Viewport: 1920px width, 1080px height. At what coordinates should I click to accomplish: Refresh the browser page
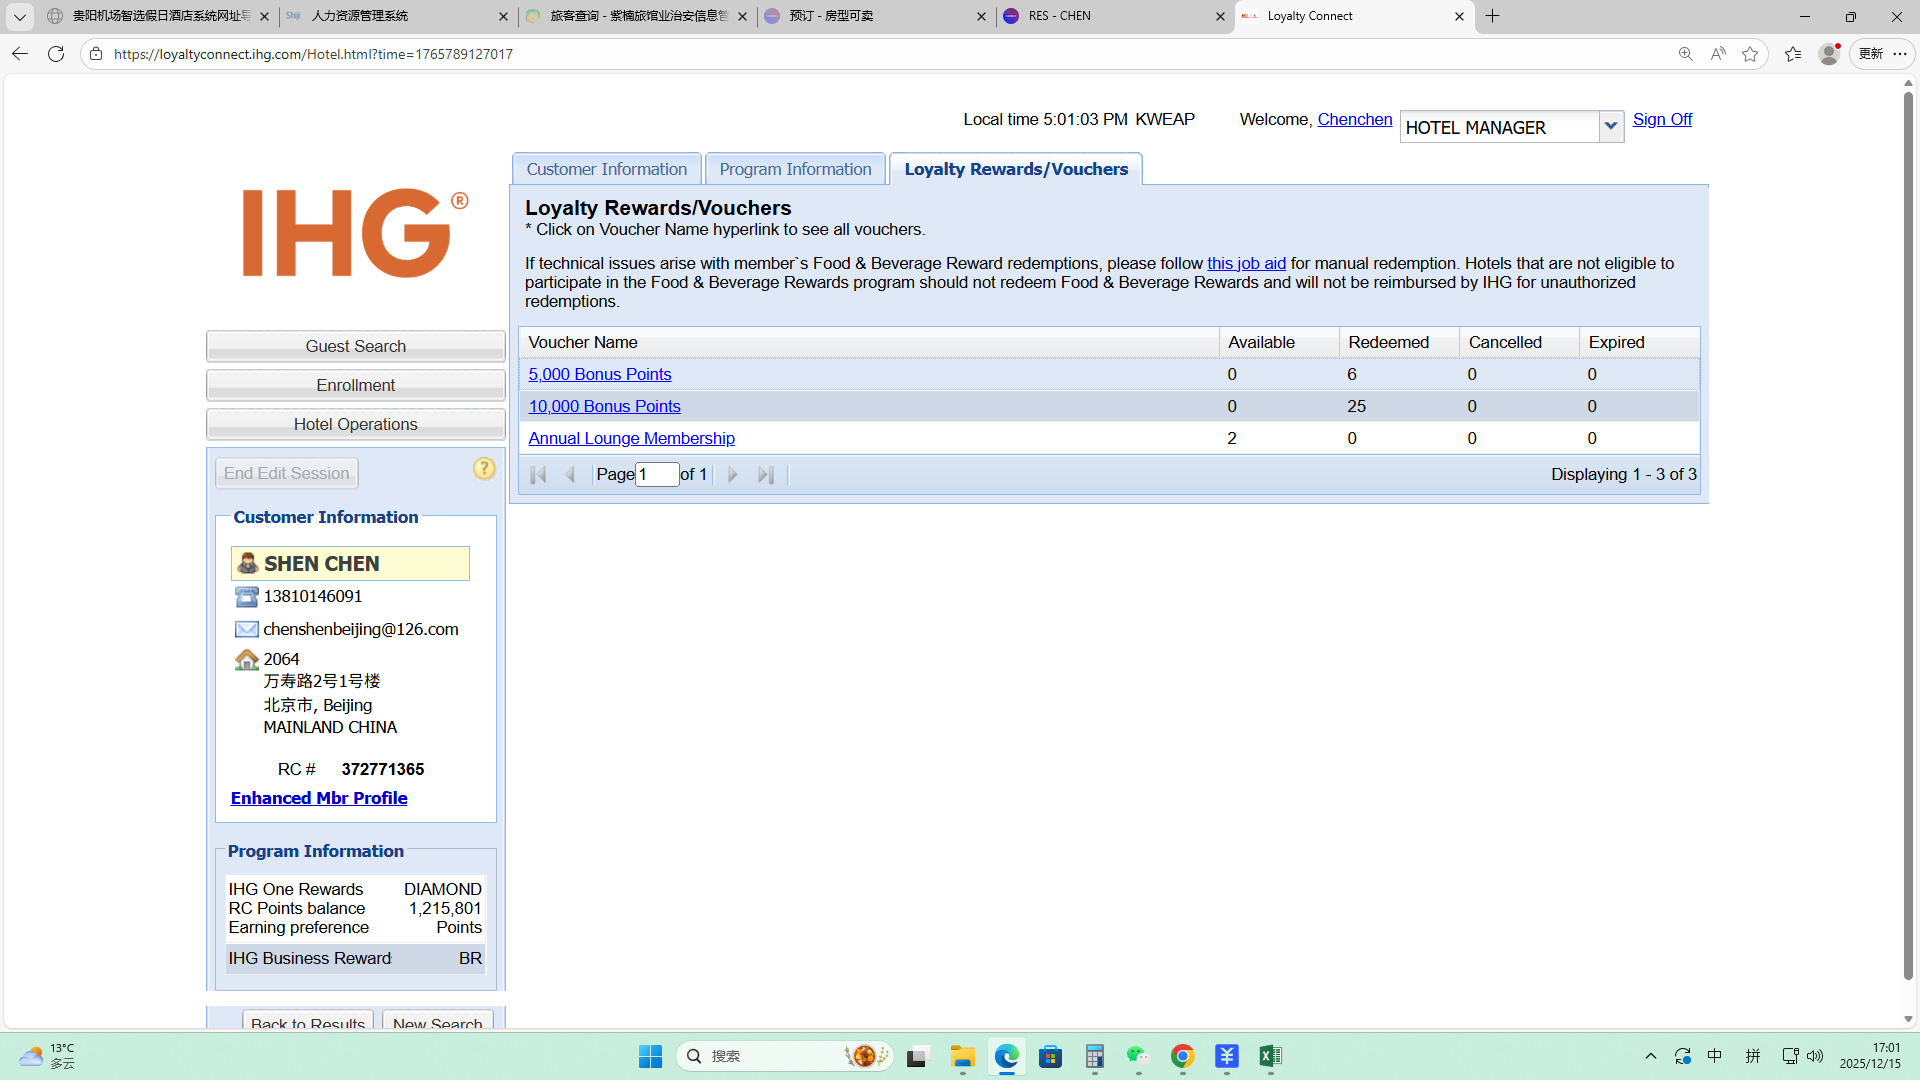[x=56, y=54]
